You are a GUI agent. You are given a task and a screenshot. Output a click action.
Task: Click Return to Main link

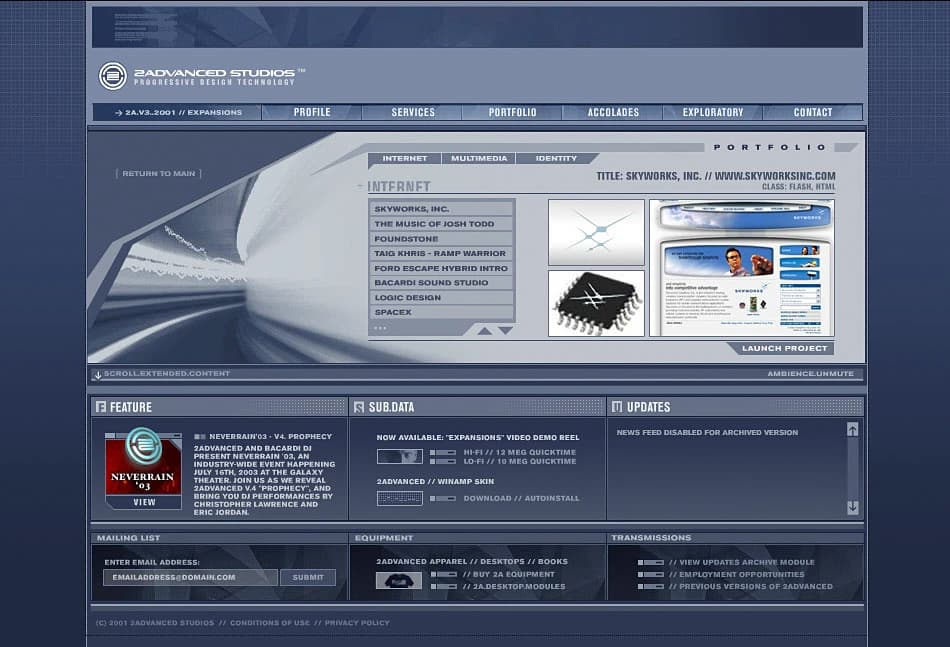[x=159, y=173]
